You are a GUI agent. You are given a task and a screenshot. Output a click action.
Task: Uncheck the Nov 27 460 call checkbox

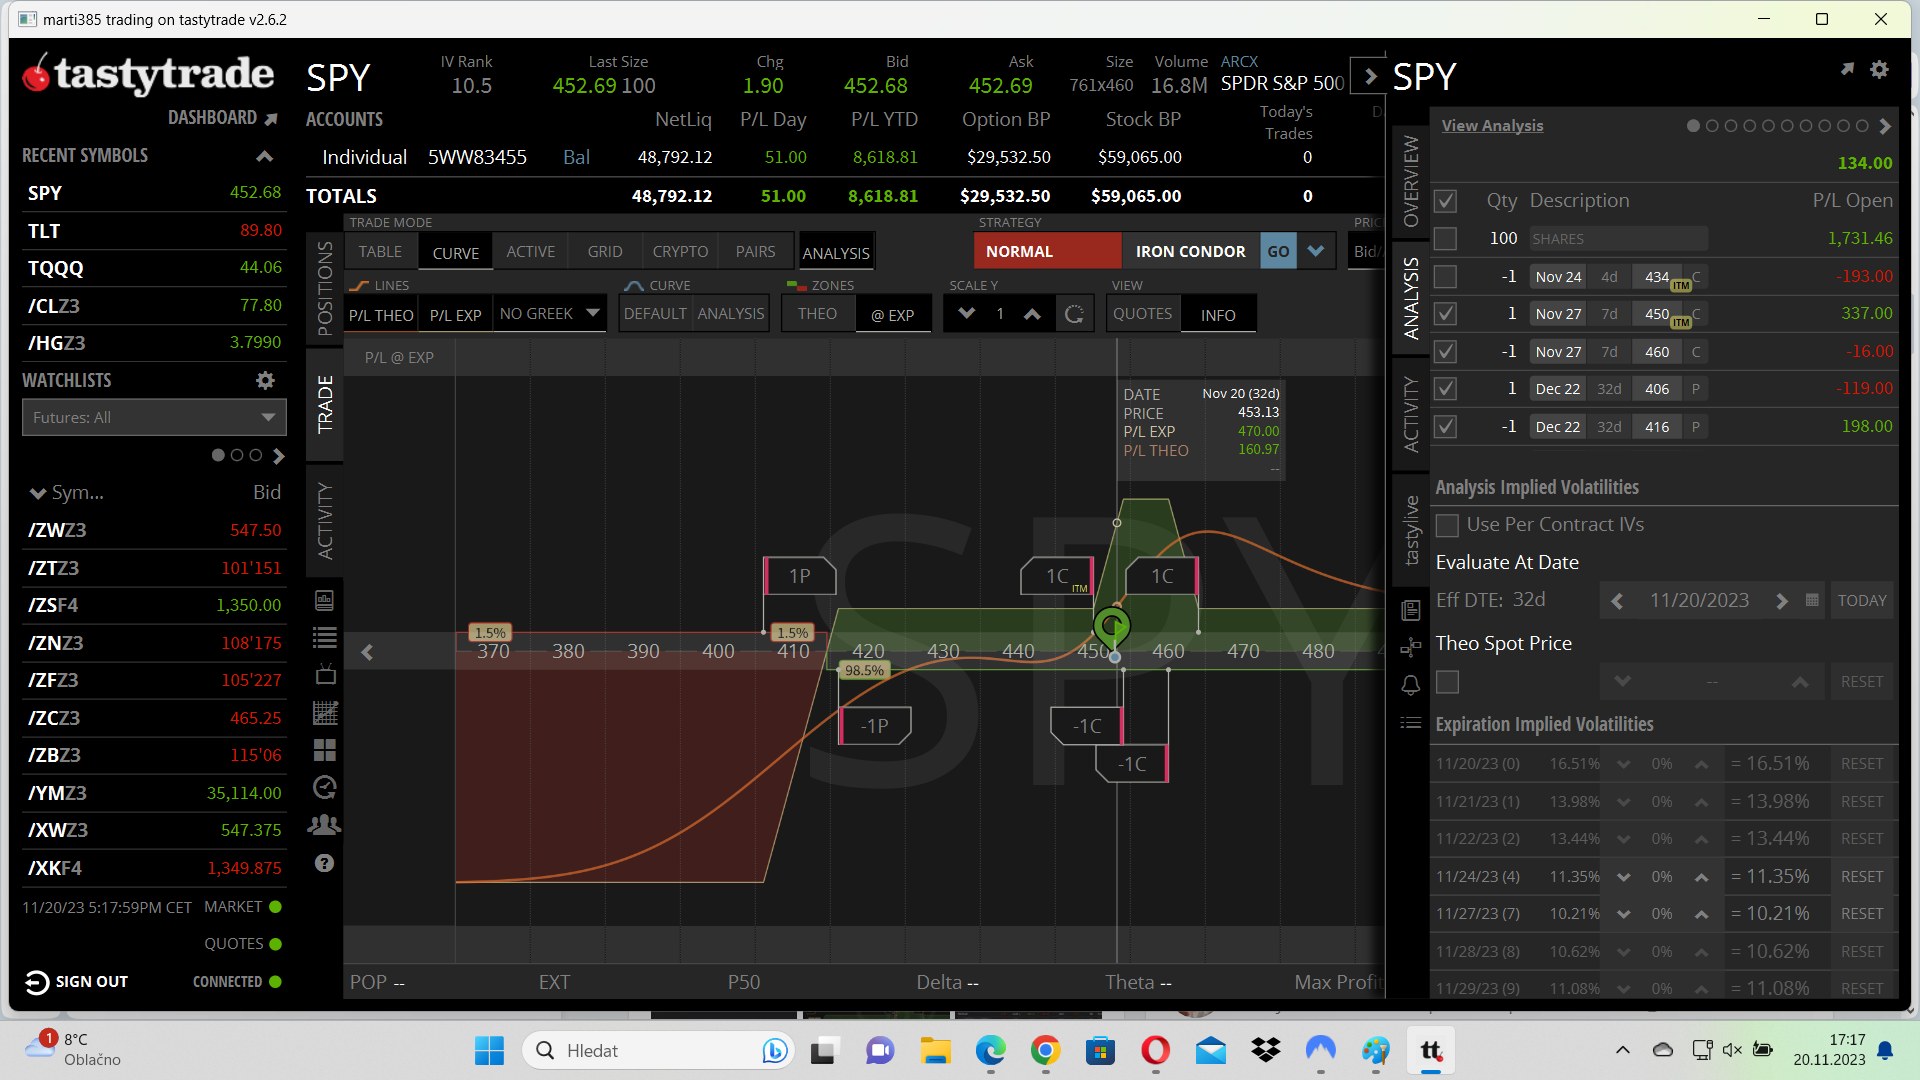(1445, 352)
